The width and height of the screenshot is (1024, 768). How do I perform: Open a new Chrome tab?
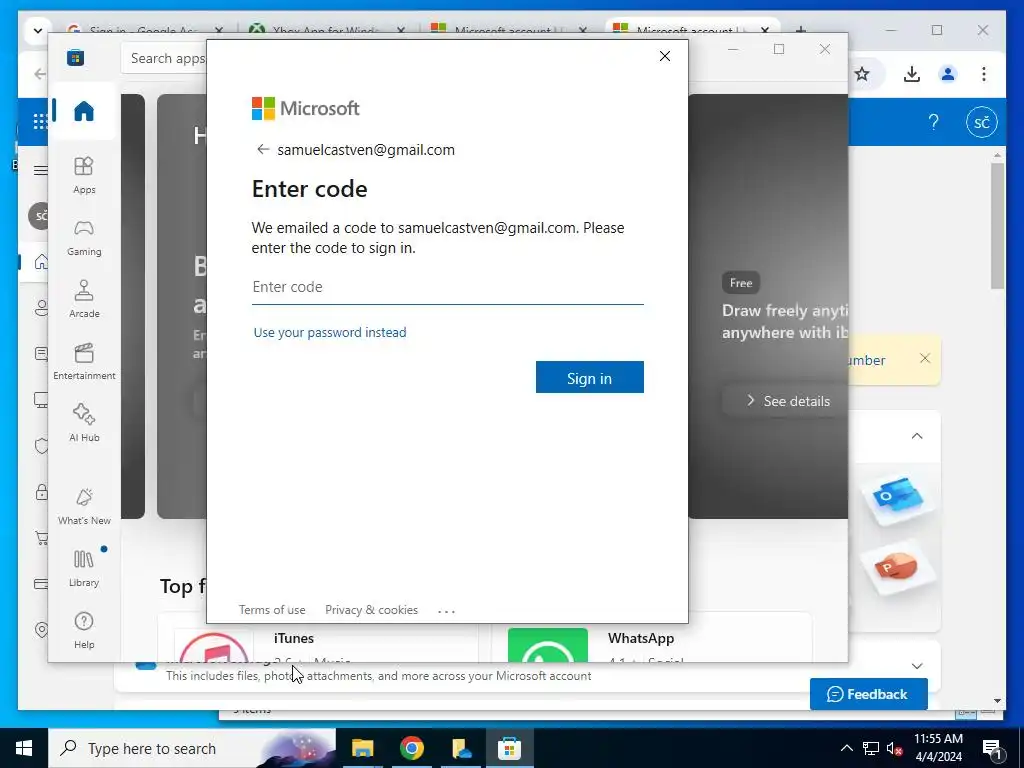(801, 30)
